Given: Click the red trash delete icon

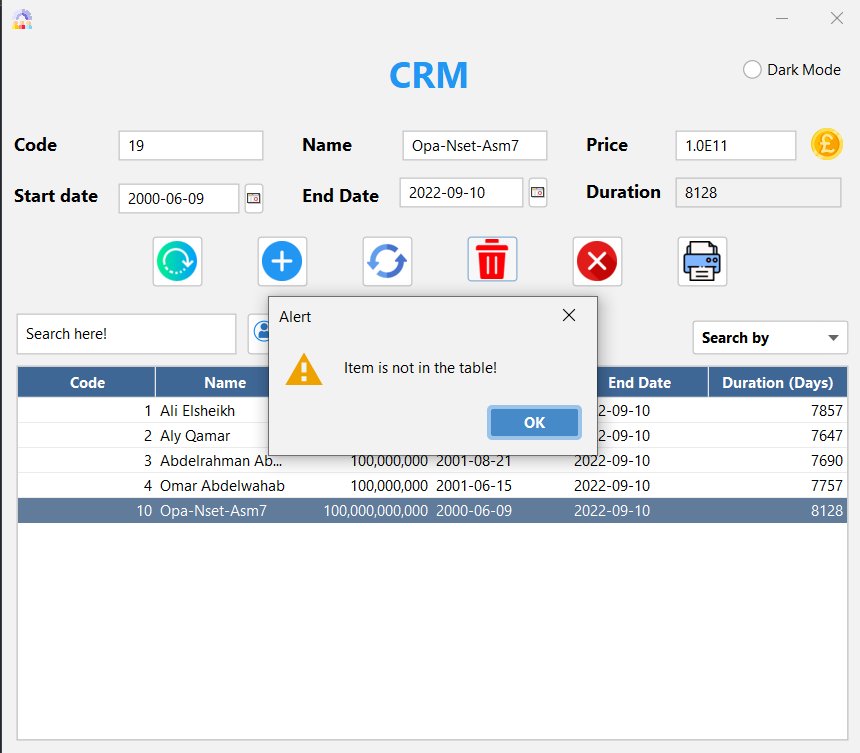Looking at the screenshot, I should (x=492, y=259).
